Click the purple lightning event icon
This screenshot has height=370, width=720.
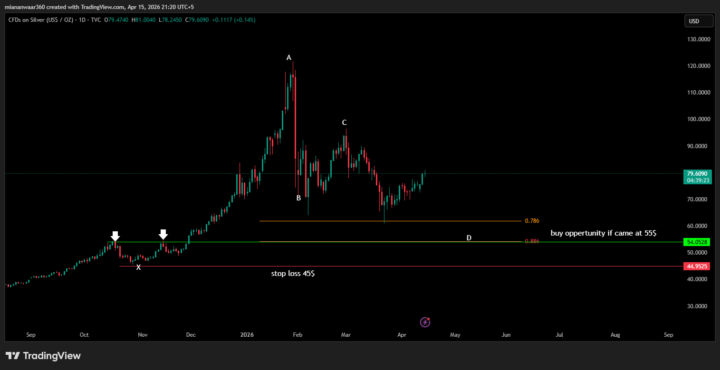coord(425,322)
